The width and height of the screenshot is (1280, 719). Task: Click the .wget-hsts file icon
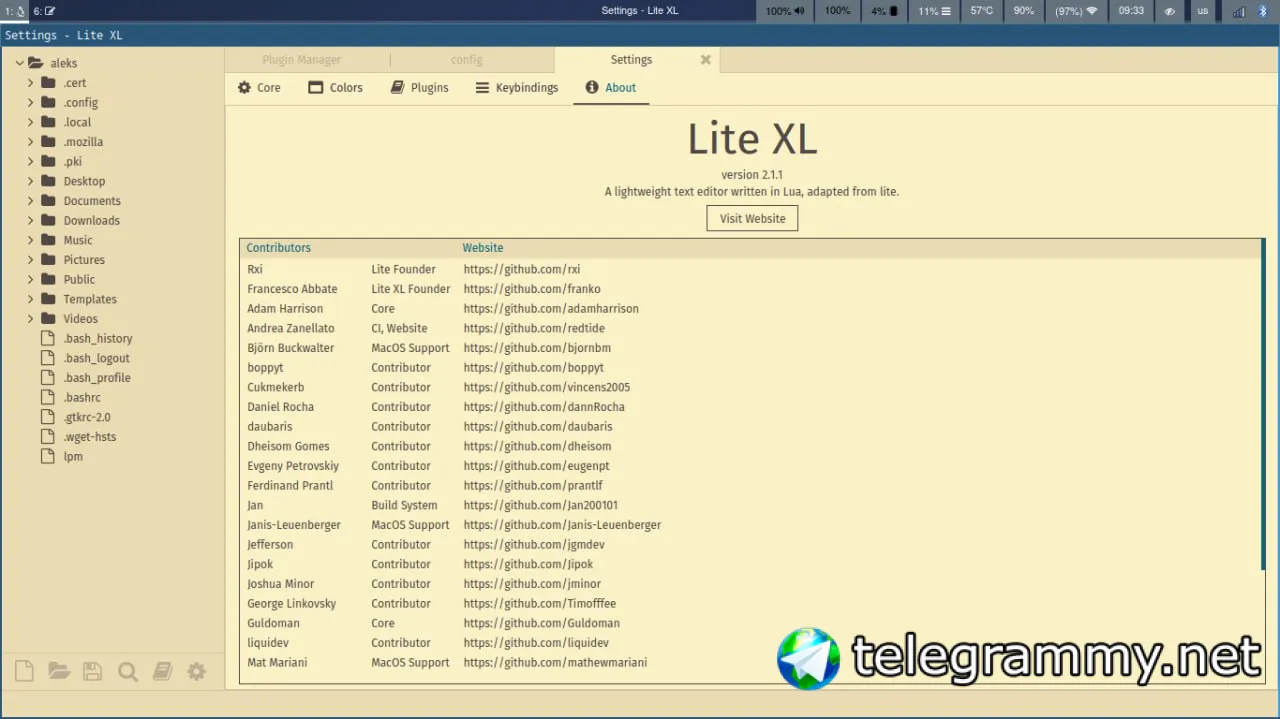47,436
